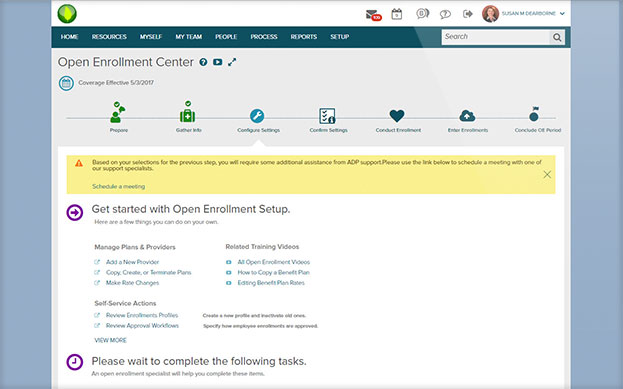Click the chat bubbles icon in the header
Viewport: 623px width, 389px height.
point(422,14)
